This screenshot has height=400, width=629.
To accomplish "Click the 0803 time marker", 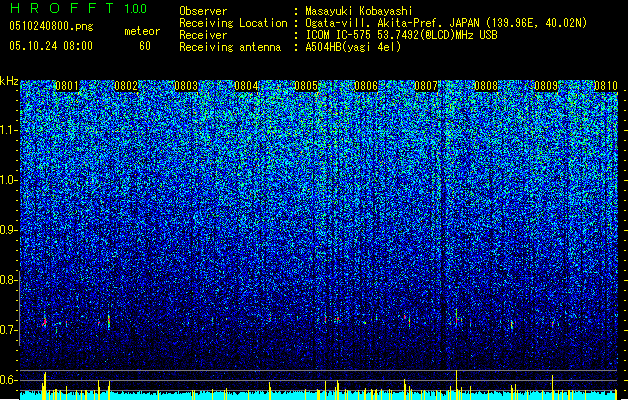I will pyautogui.click(x=186, y=86).
